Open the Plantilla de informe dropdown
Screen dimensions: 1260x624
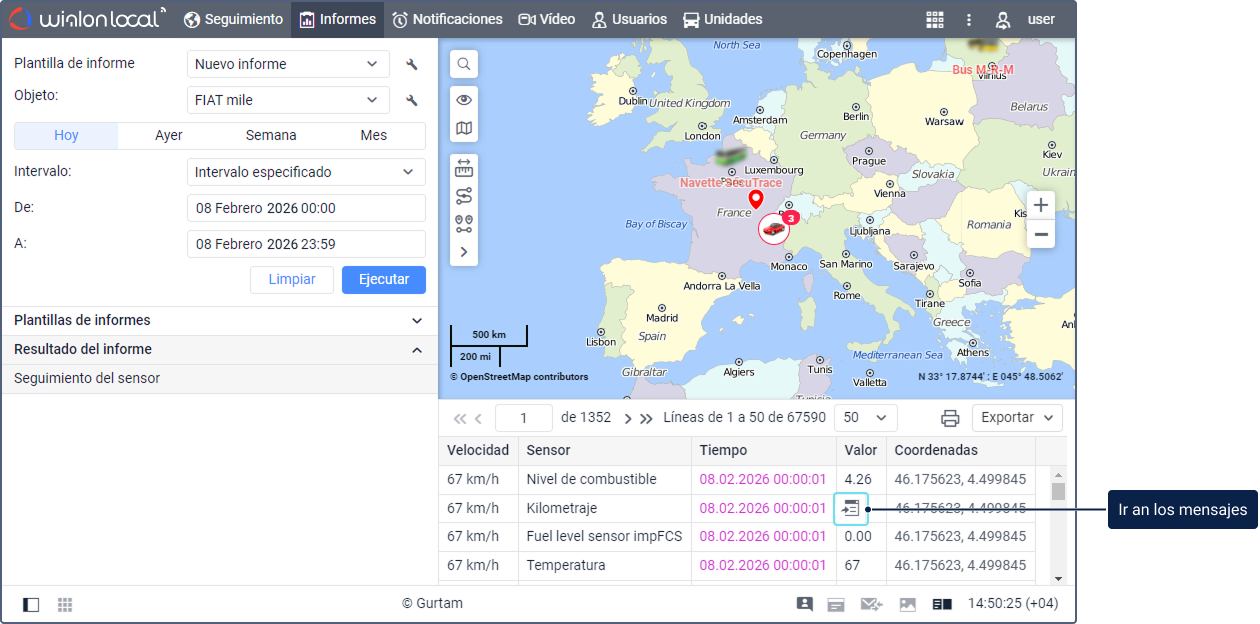click(x=288, y=65)
